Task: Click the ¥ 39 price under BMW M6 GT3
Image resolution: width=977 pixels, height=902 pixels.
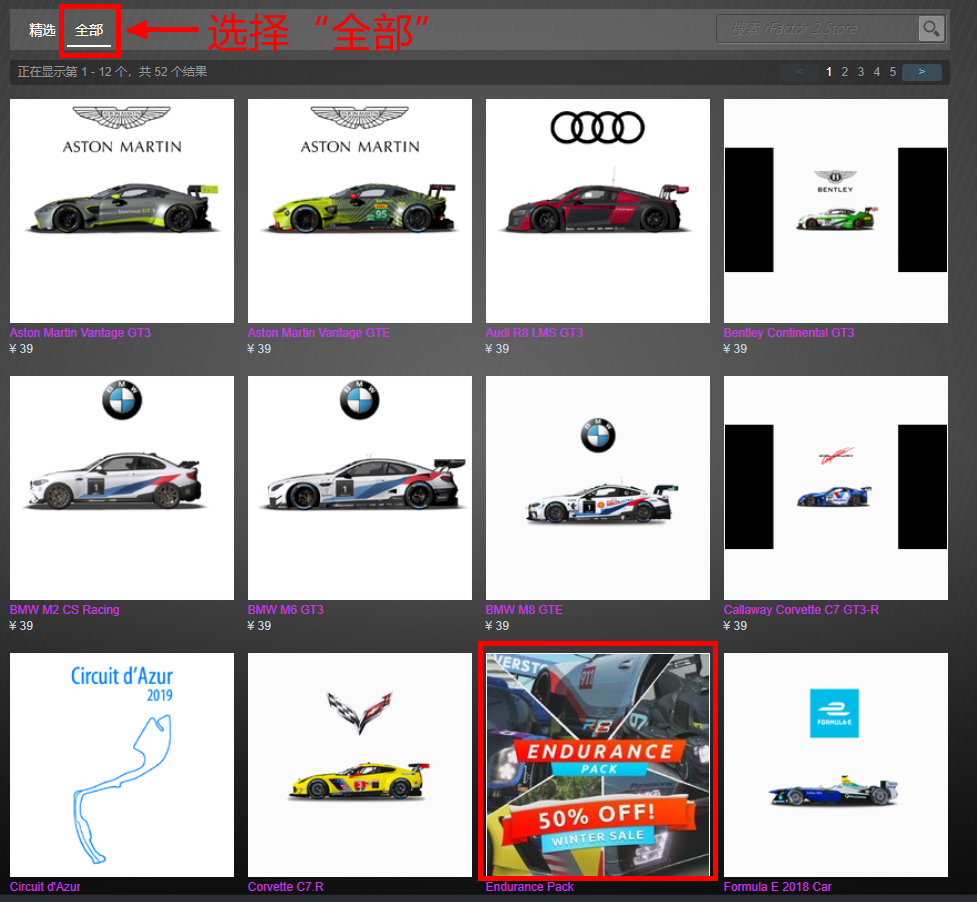Action: point(259,625)
